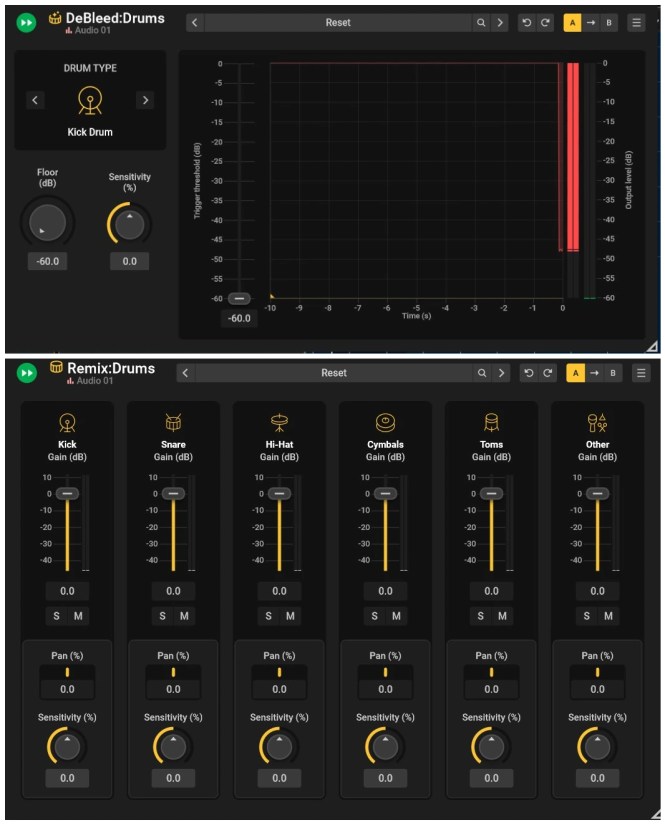Open hamburger menu in DeBleed:Drums
The image size is (665, 825).
(x=636, y=23)
